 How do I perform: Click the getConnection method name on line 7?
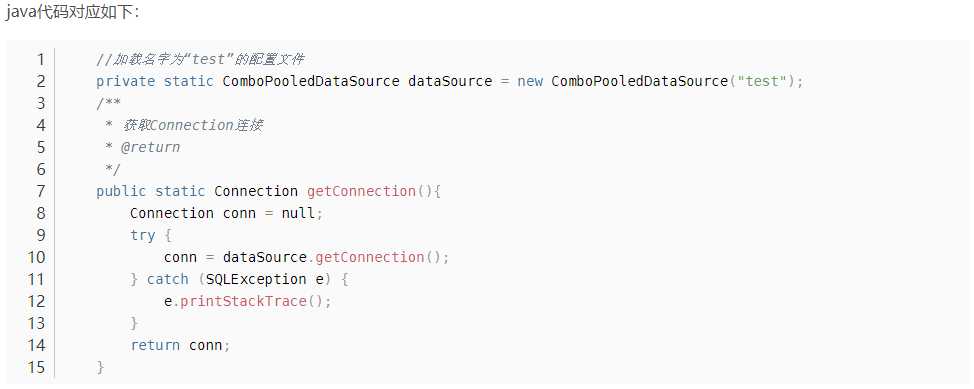coord(361,191)
